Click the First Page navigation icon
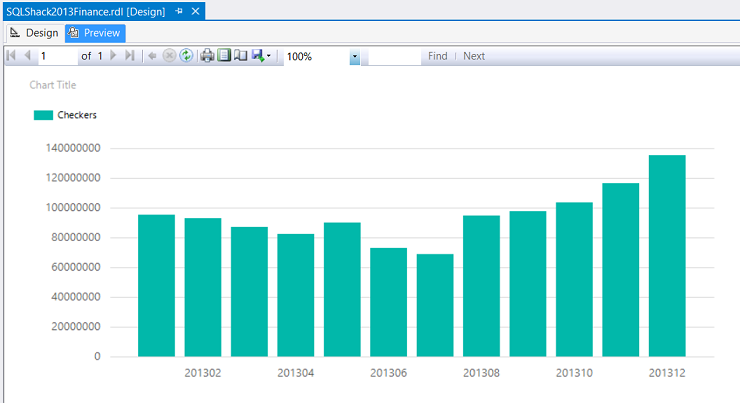Image resolution: width=740 pixels, height=403 pixels. 11,56
